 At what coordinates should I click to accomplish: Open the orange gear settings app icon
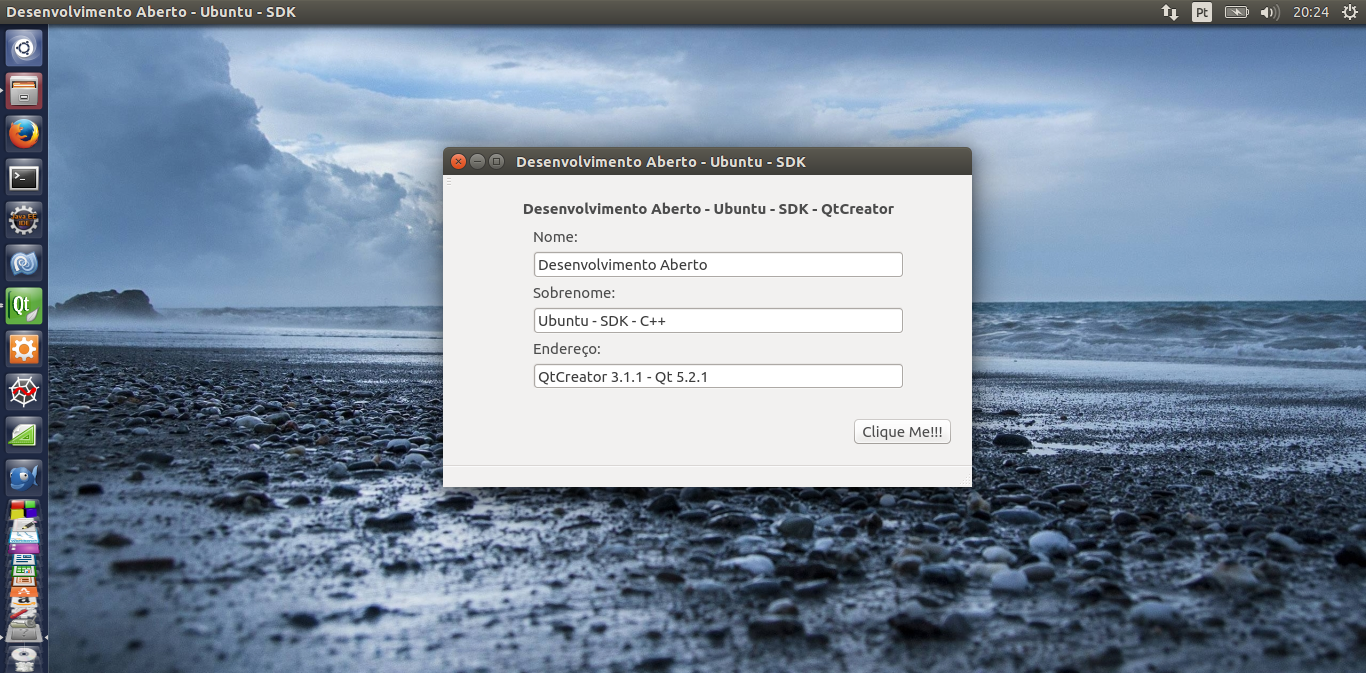pyautogui.click(x=24, y=349)
